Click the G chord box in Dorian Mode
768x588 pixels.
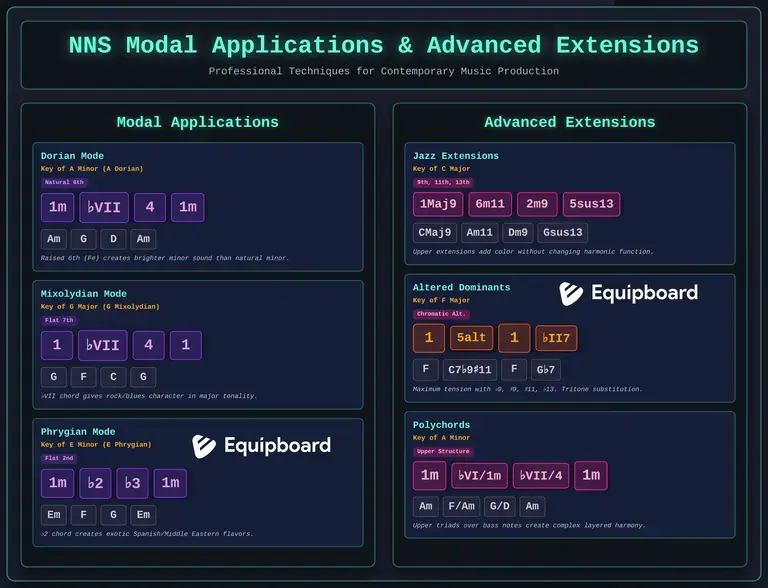pos(83,239)
